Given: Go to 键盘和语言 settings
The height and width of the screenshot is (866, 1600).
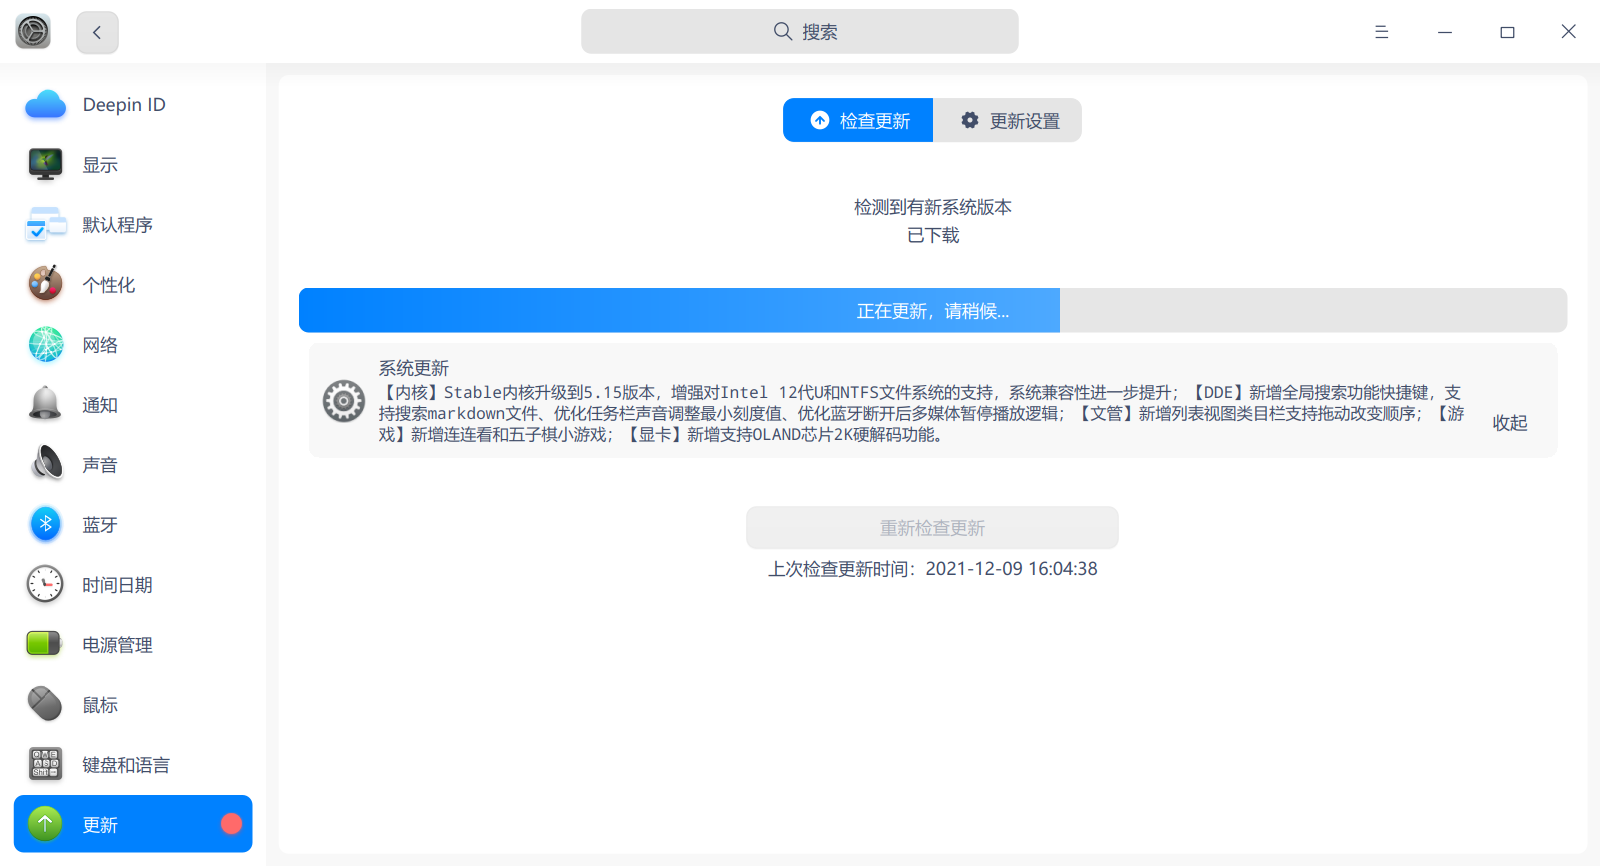Looking at the screenshot, I should (x=133, y=765).
